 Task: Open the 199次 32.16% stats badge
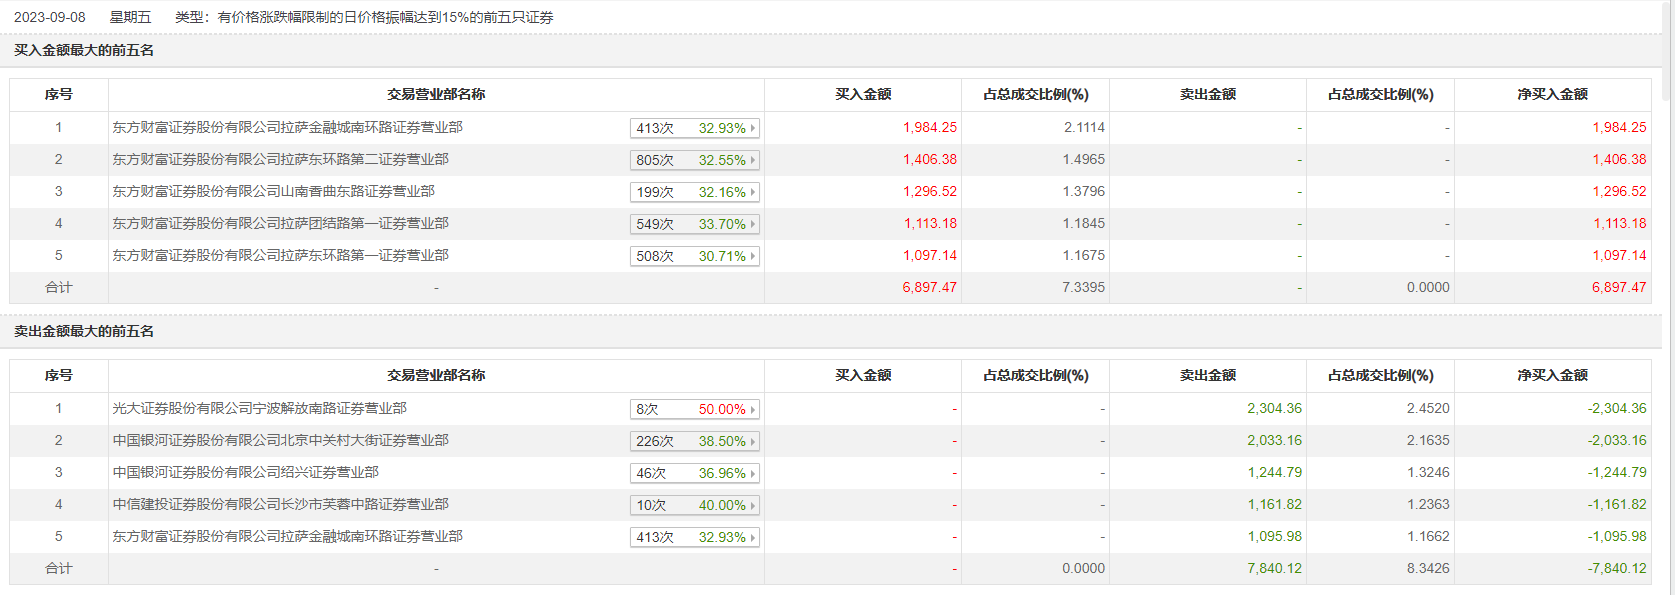695,192
